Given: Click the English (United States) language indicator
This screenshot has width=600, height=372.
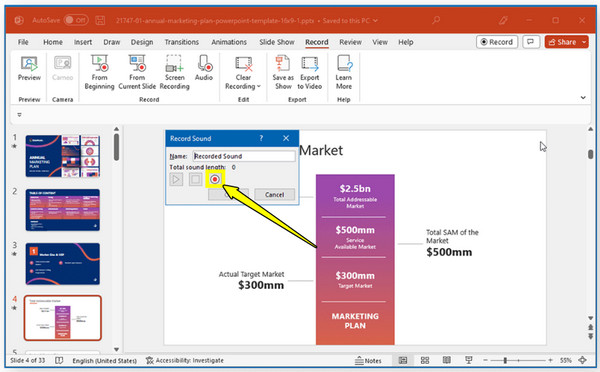Looking at the screenshot, I should [x=104, y=361].
